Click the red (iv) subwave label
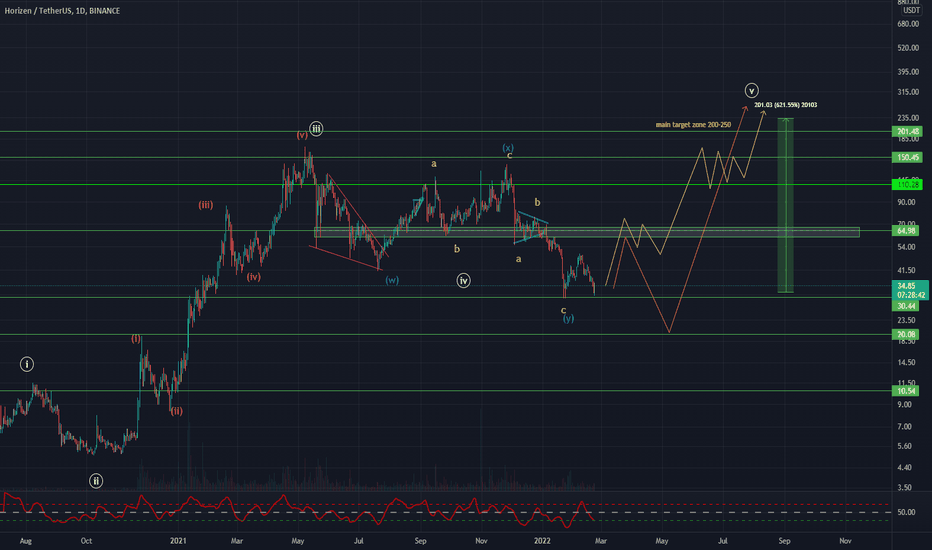Viewport: 932px width, 550px height. coord(254,277)
